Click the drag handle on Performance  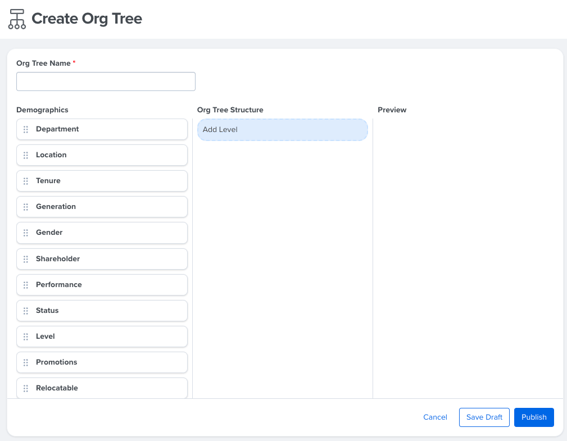26,285
